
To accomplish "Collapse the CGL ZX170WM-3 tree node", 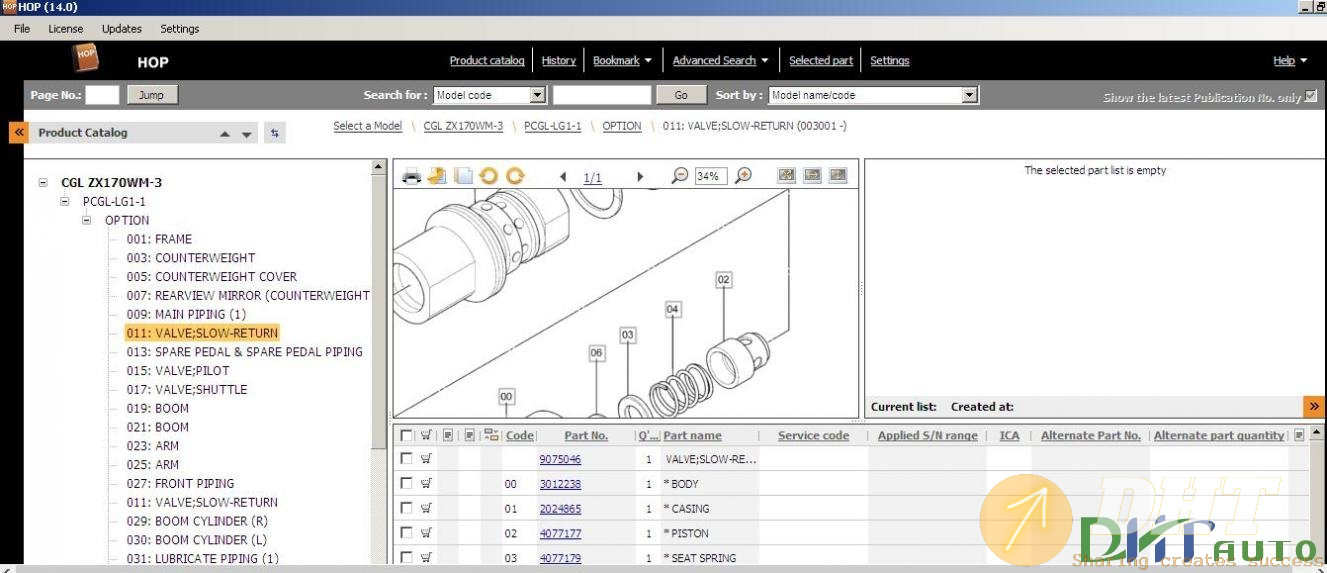I will (43, 182).
